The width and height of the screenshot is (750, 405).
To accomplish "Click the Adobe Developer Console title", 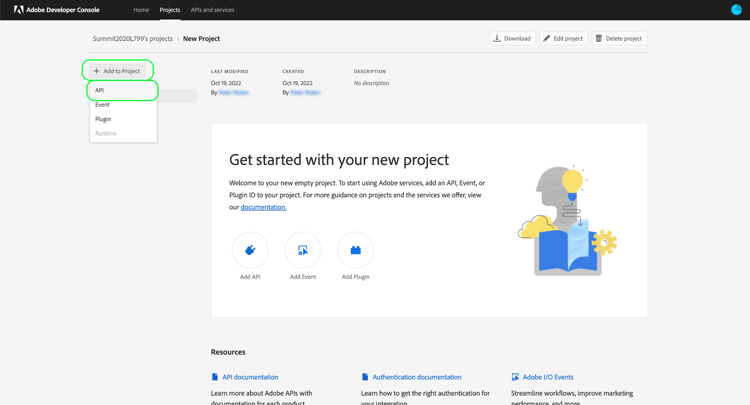I will (63, 10).
